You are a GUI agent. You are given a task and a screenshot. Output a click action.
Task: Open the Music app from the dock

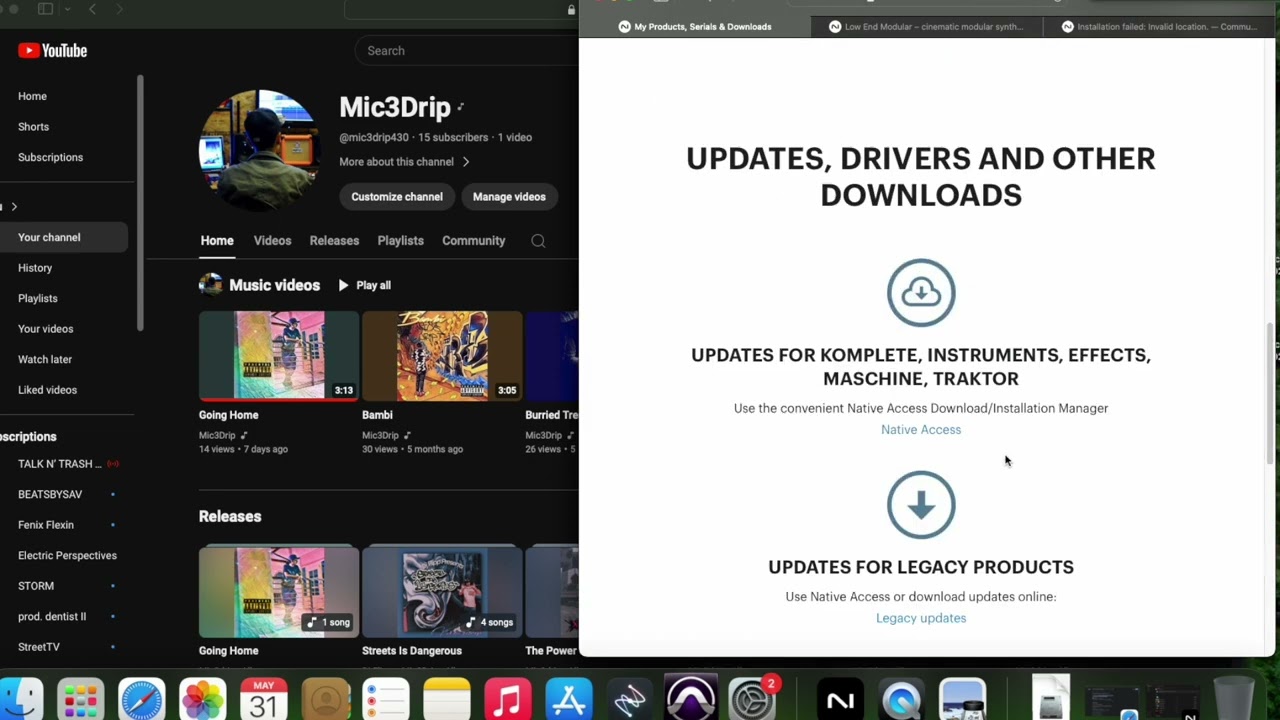click(x=508, y=699)
